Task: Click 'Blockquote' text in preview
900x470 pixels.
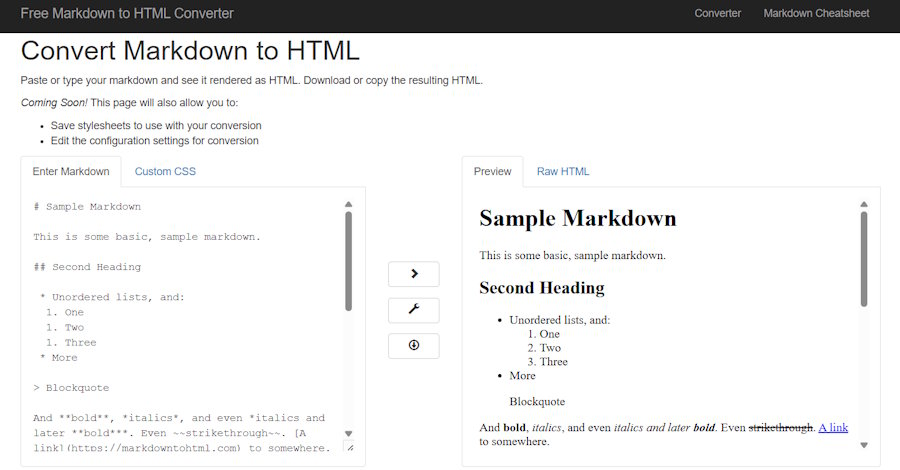Action: click(x=537, y=402)
